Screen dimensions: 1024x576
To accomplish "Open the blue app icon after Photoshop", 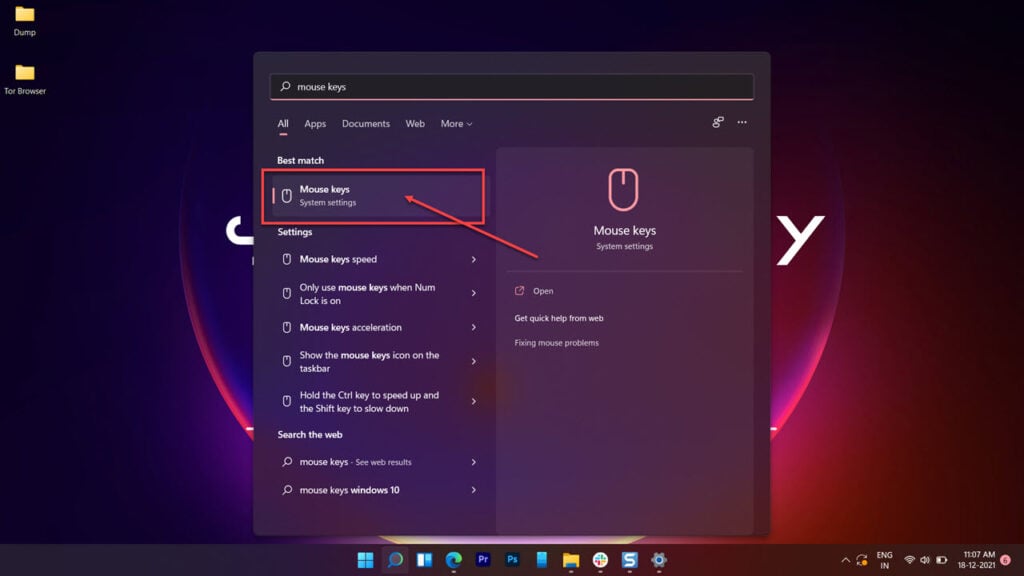I will pyautogui.click(x=541, y=560).
